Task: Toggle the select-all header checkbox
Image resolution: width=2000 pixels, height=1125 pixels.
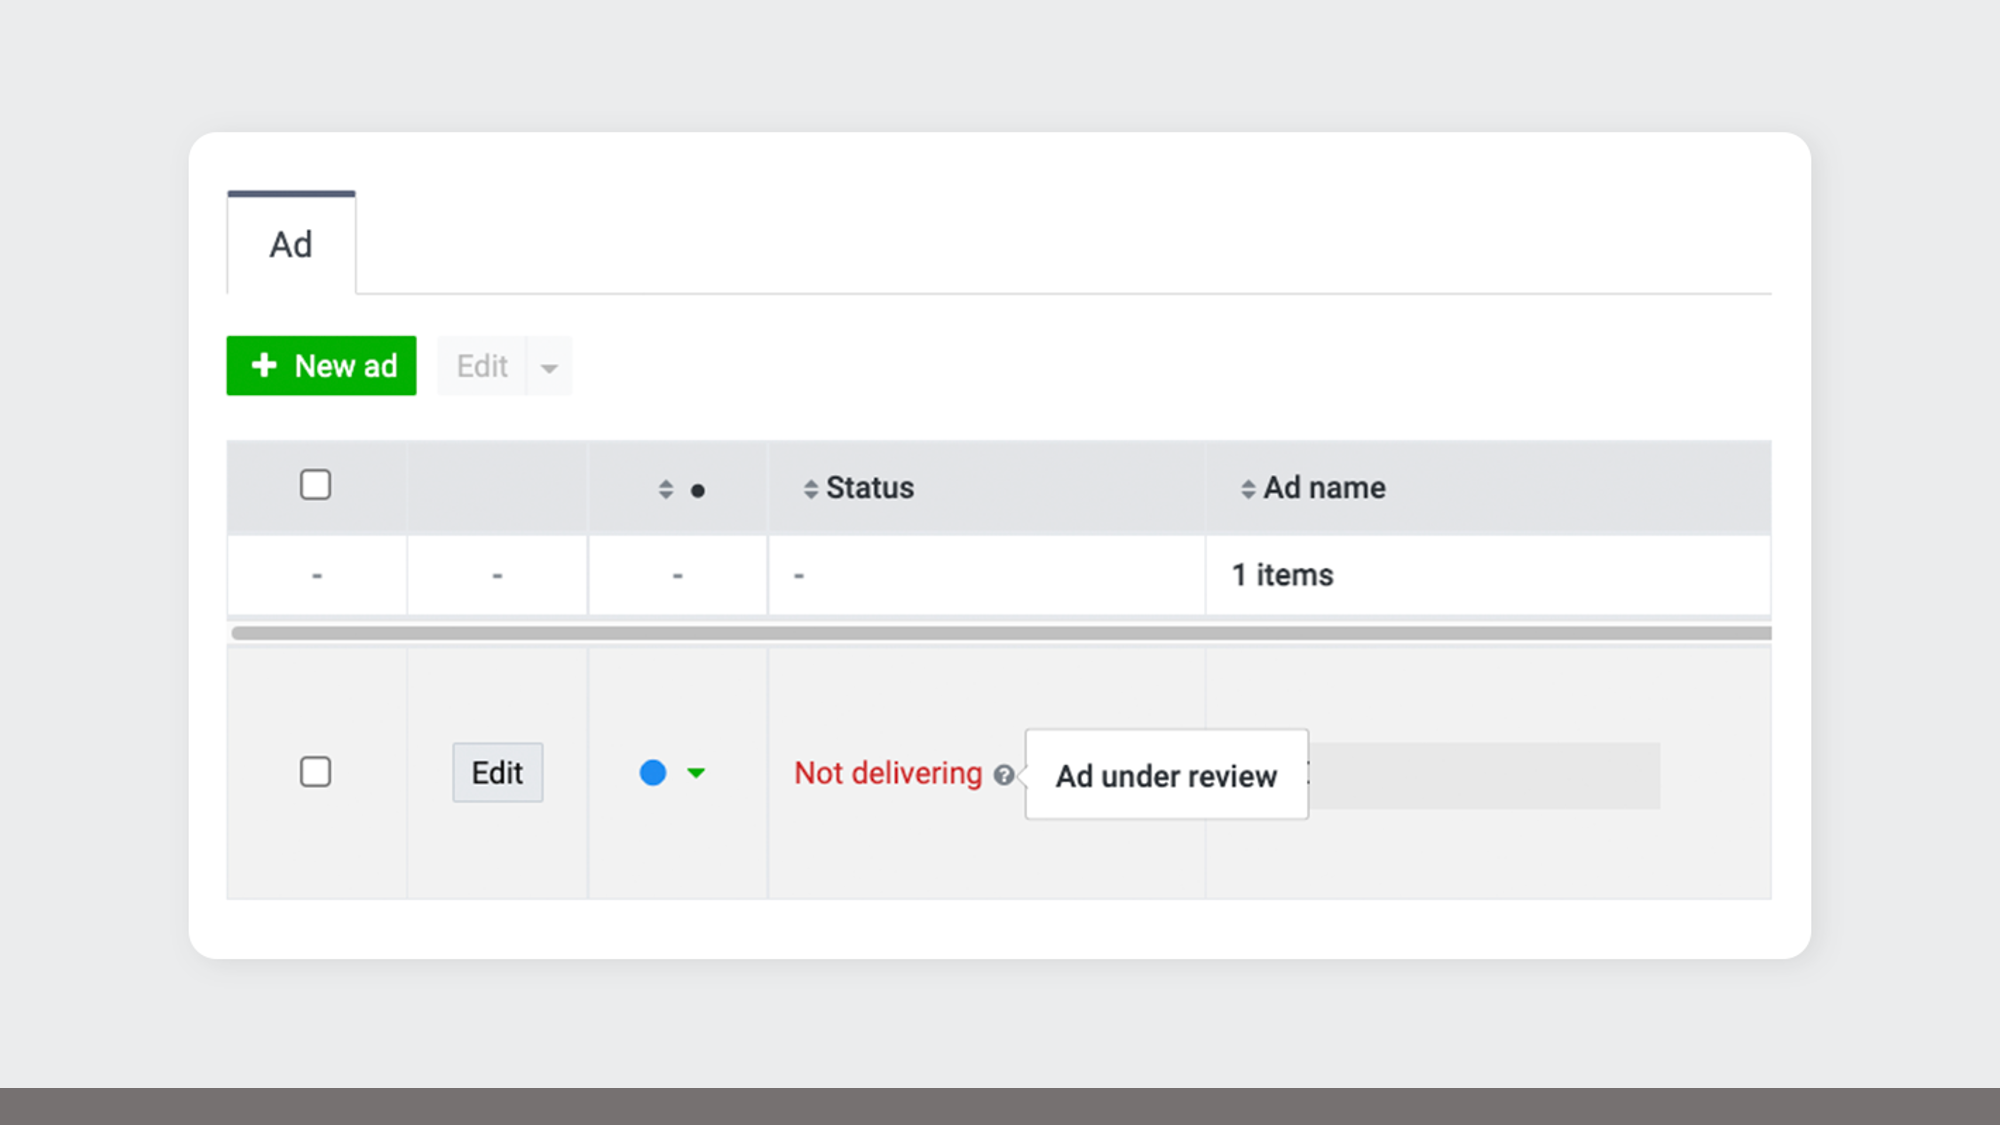Action: (315, 485)
